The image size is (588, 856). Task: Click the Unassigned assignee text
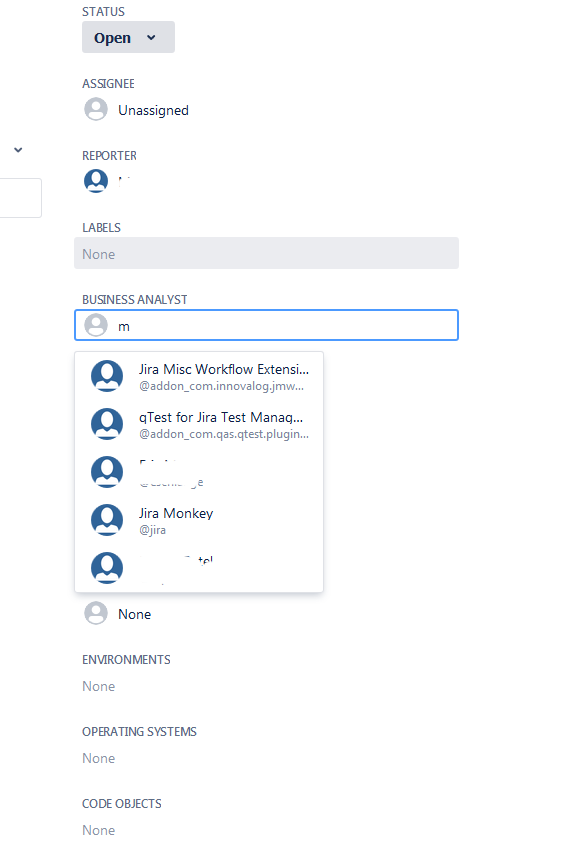coord(153,110)
